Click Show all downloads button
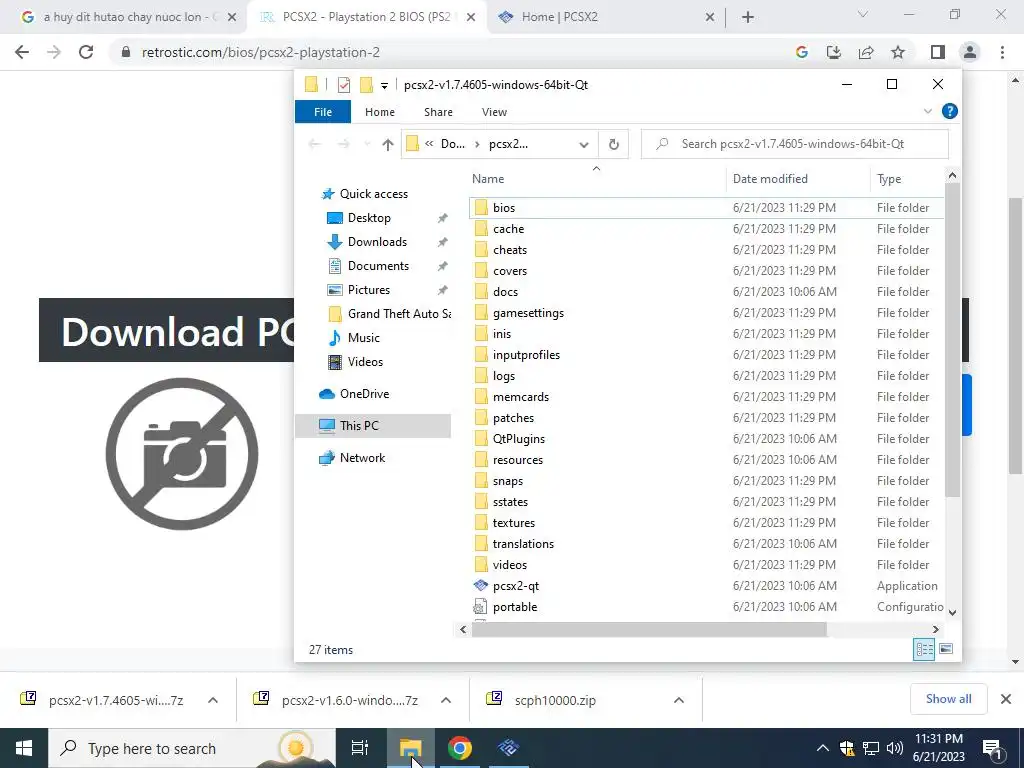 click(x=948, y=699)
